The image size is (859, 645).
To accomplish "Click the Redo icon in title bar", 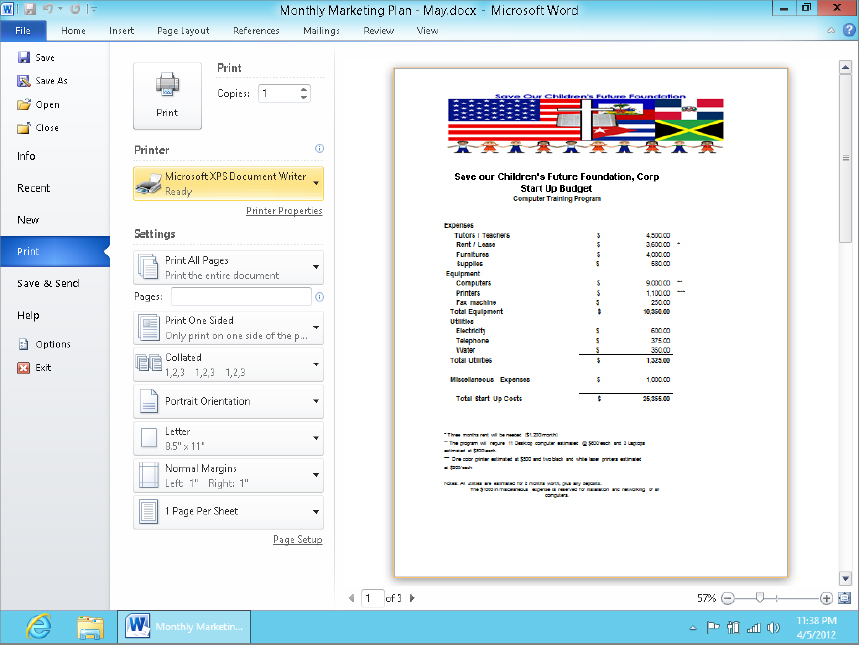I will pos(76,9).
